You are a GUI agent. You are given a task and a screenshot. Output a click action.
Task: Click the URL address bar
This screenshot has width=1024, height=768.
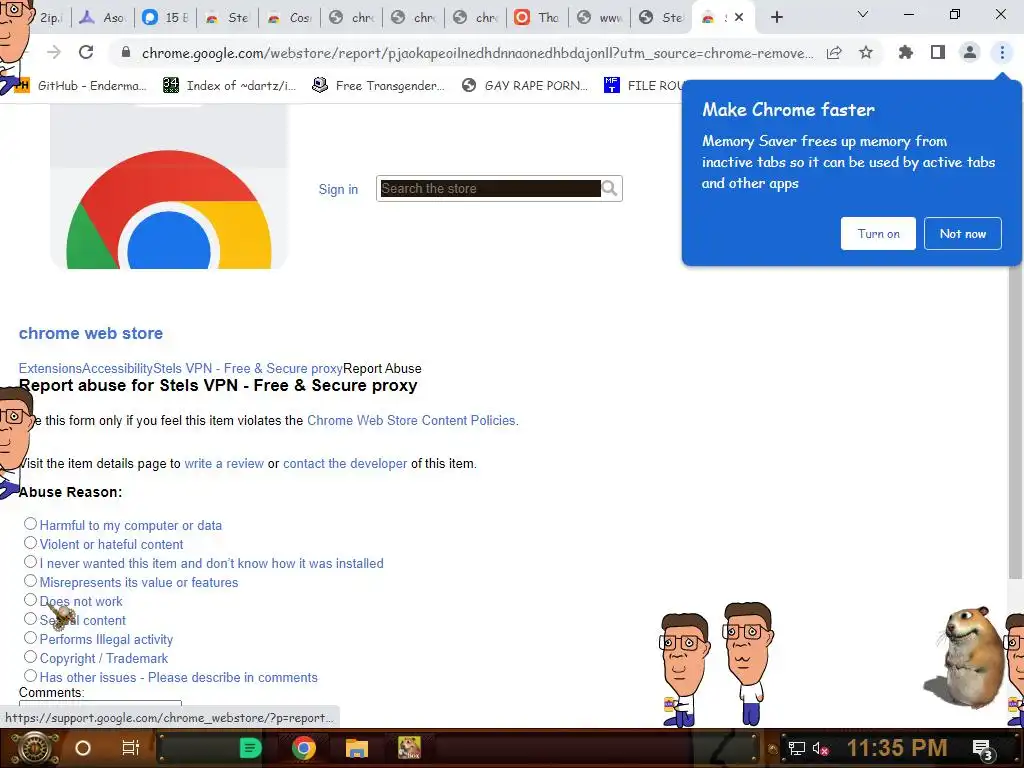477,53
